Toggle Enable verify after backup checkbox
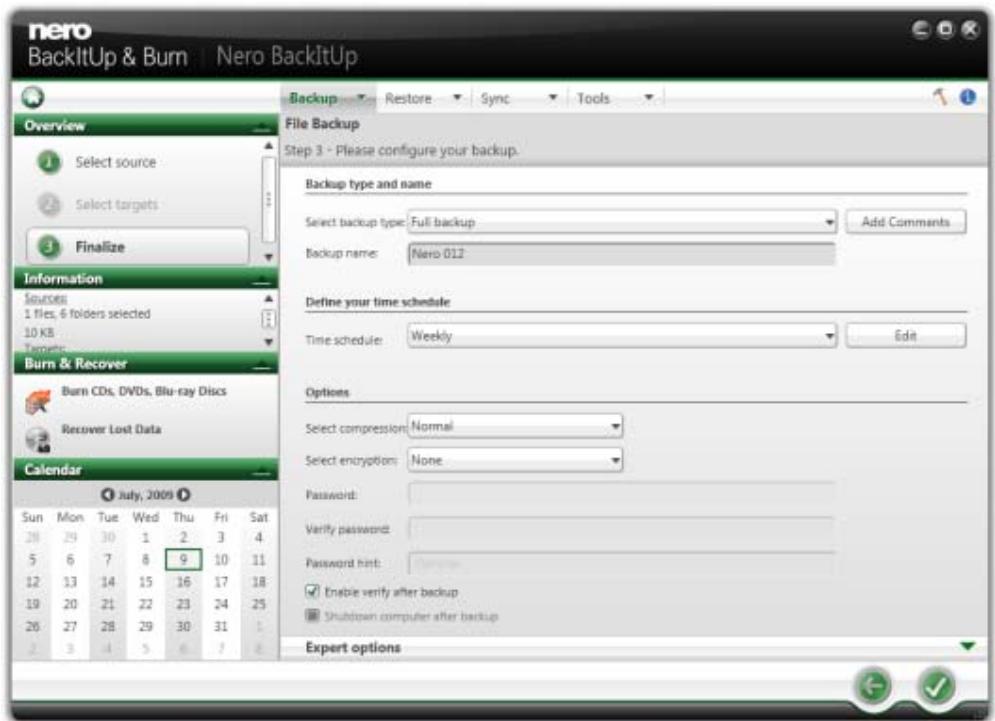This screenshot has height=721, width=995. coord(312,592)
